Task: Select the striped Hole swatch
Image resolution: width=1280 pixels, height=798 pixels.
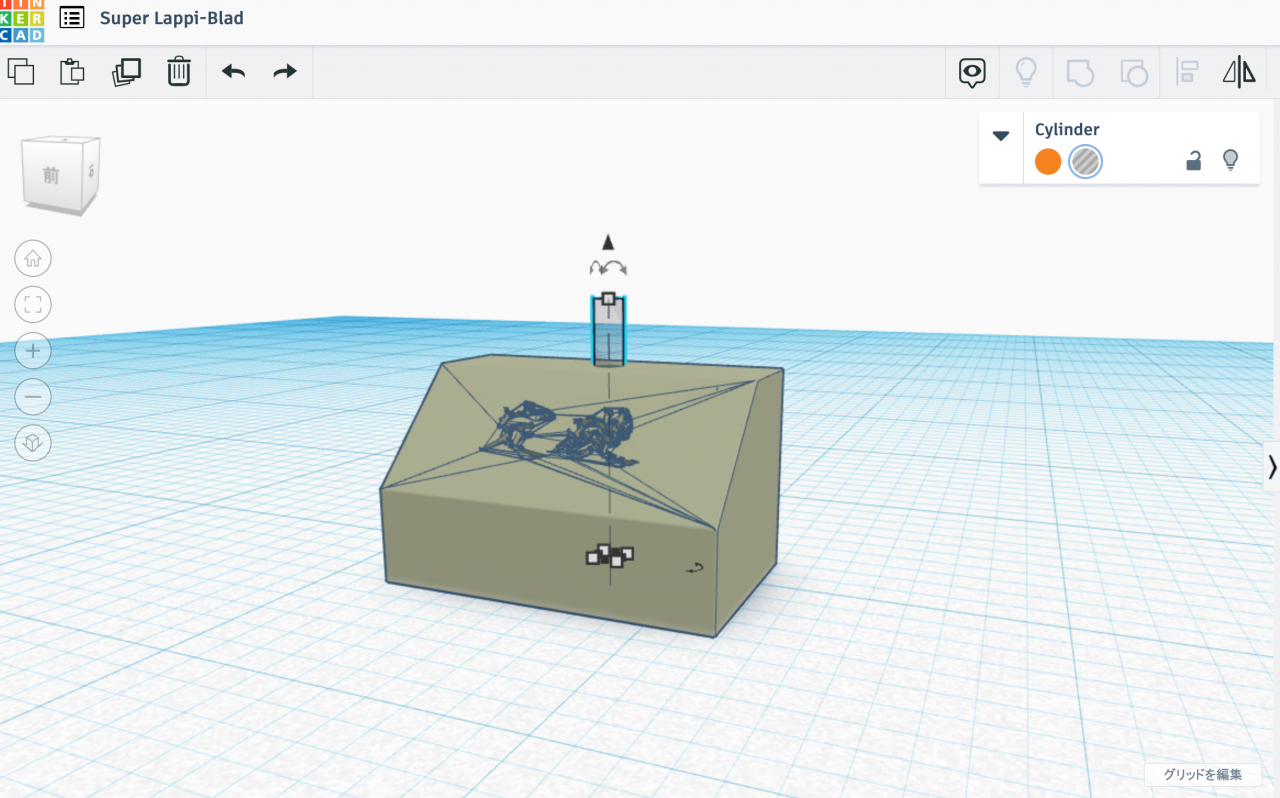Action: [1085, 161]
